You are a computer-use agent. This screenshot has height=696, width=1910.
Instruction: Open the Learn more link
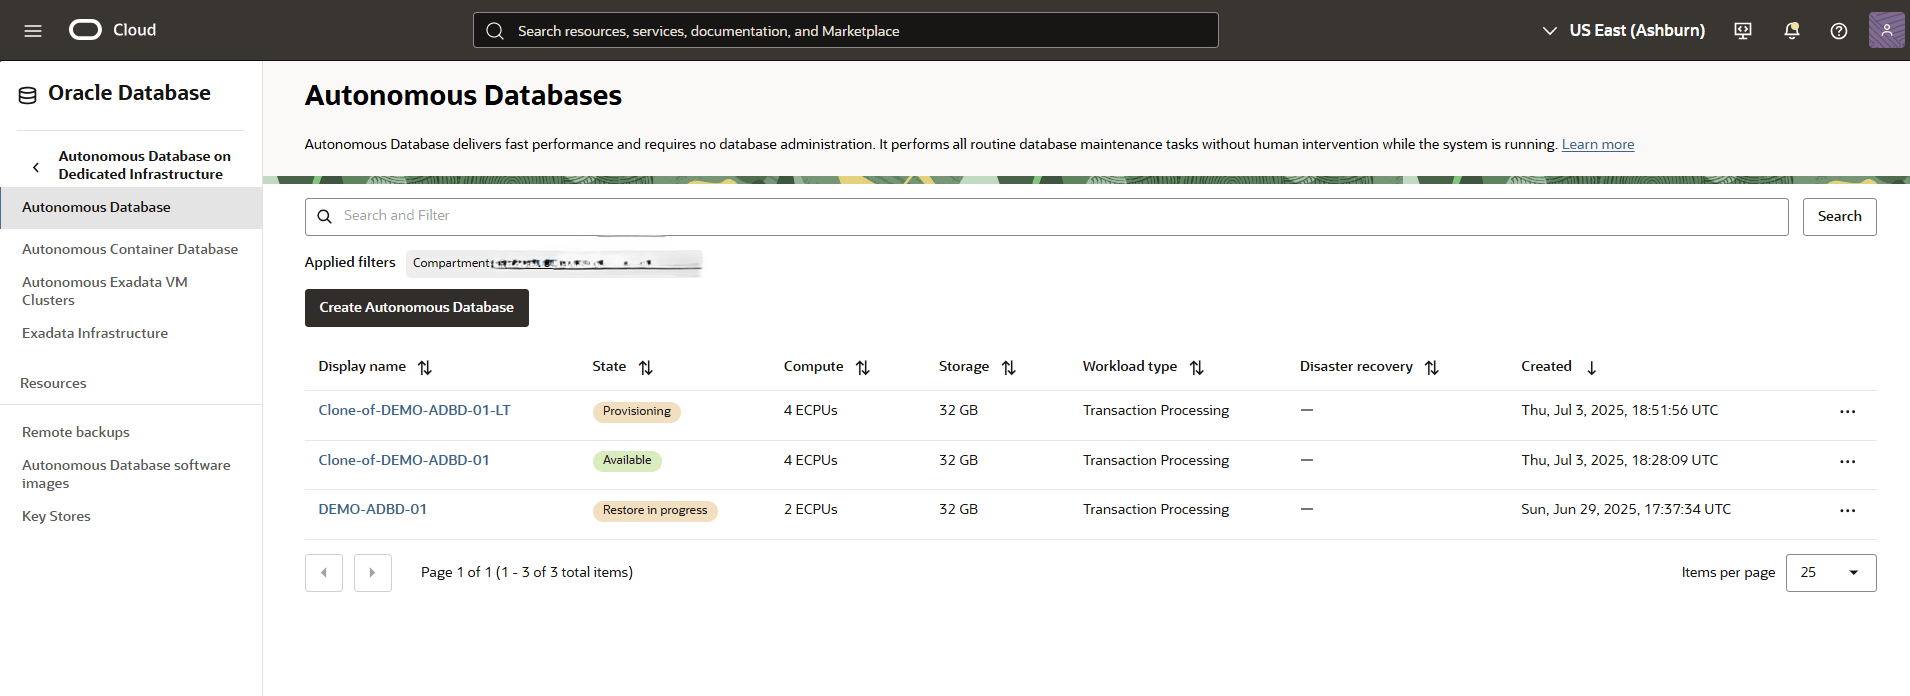pyautogui.click(x=1598, y=144)
